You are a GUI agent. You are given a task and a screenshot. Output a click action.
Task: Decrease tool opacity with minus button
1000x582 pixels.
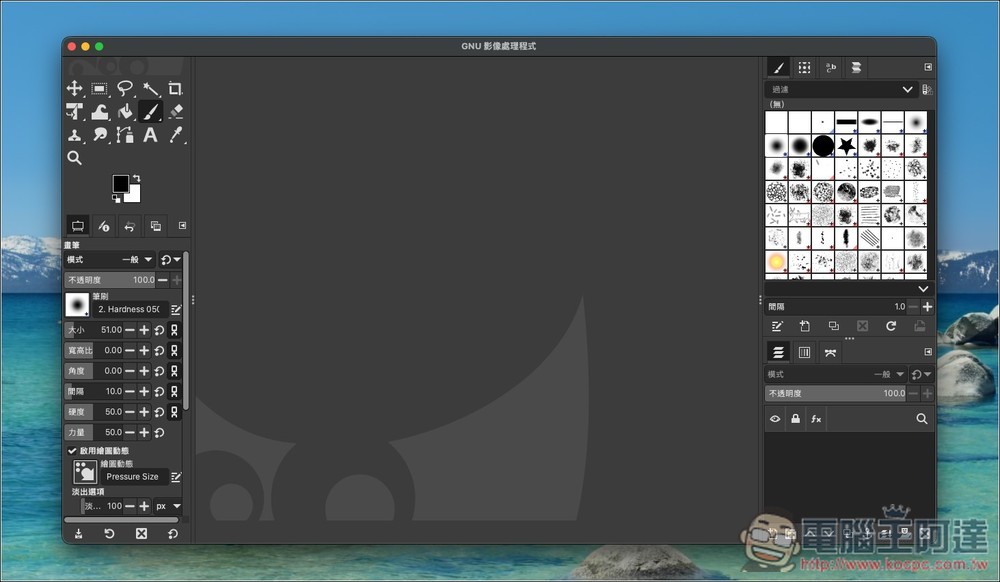[163, 280]
